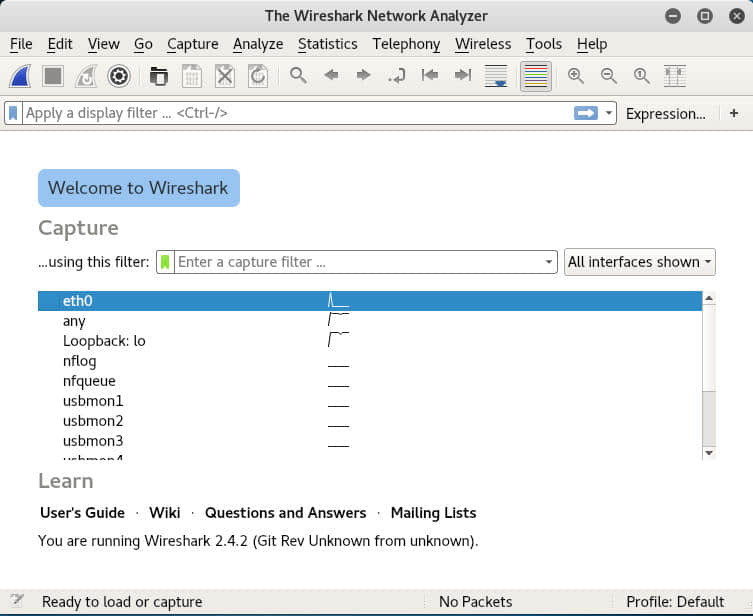Click the display filter bookmark icon
Screen dimensions: 753x616
[14, 113]
